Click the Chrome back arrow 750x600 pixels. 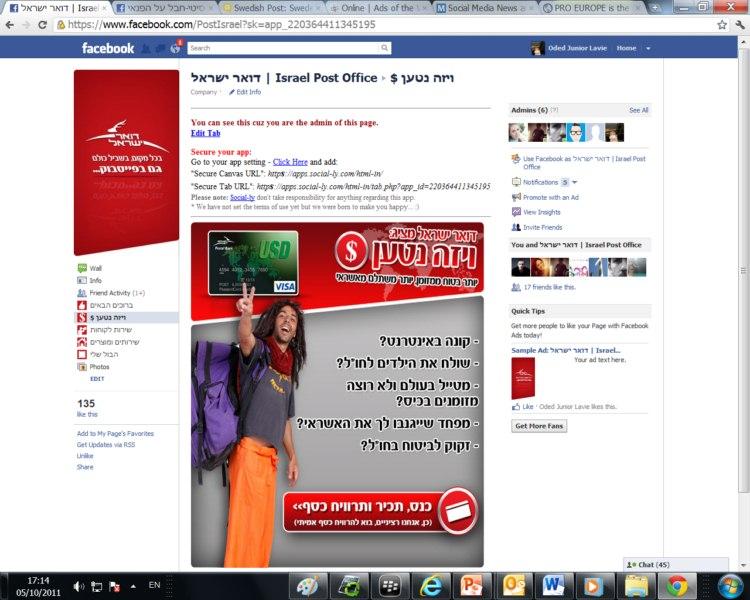tap(10, 25)
